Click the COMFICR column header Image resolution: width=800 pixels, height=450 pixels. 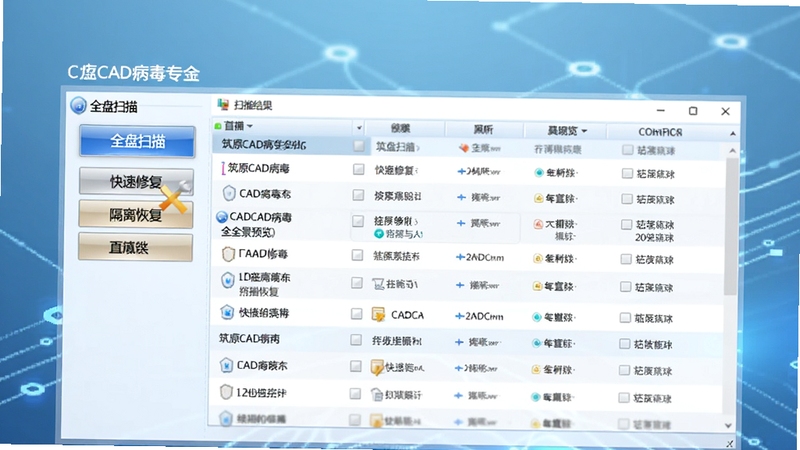tap(660, 132)
